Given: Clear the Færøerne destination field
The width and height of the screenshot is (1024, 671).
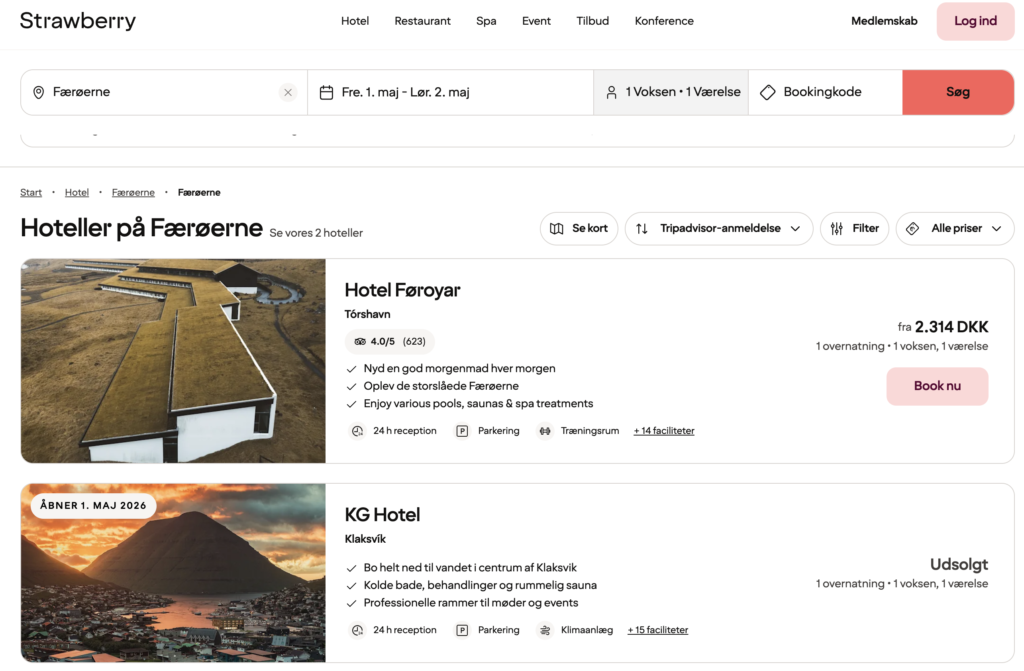Looking at the screenshot, I should 288,92.
